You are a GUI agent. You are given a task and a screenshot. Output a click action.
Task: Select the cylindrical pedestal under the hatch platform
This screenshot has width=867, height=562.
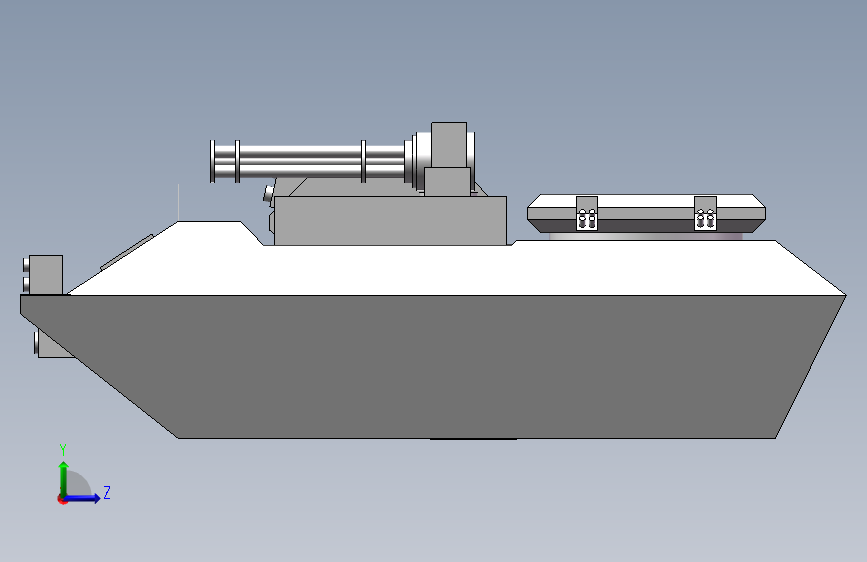tap(646, 236)
